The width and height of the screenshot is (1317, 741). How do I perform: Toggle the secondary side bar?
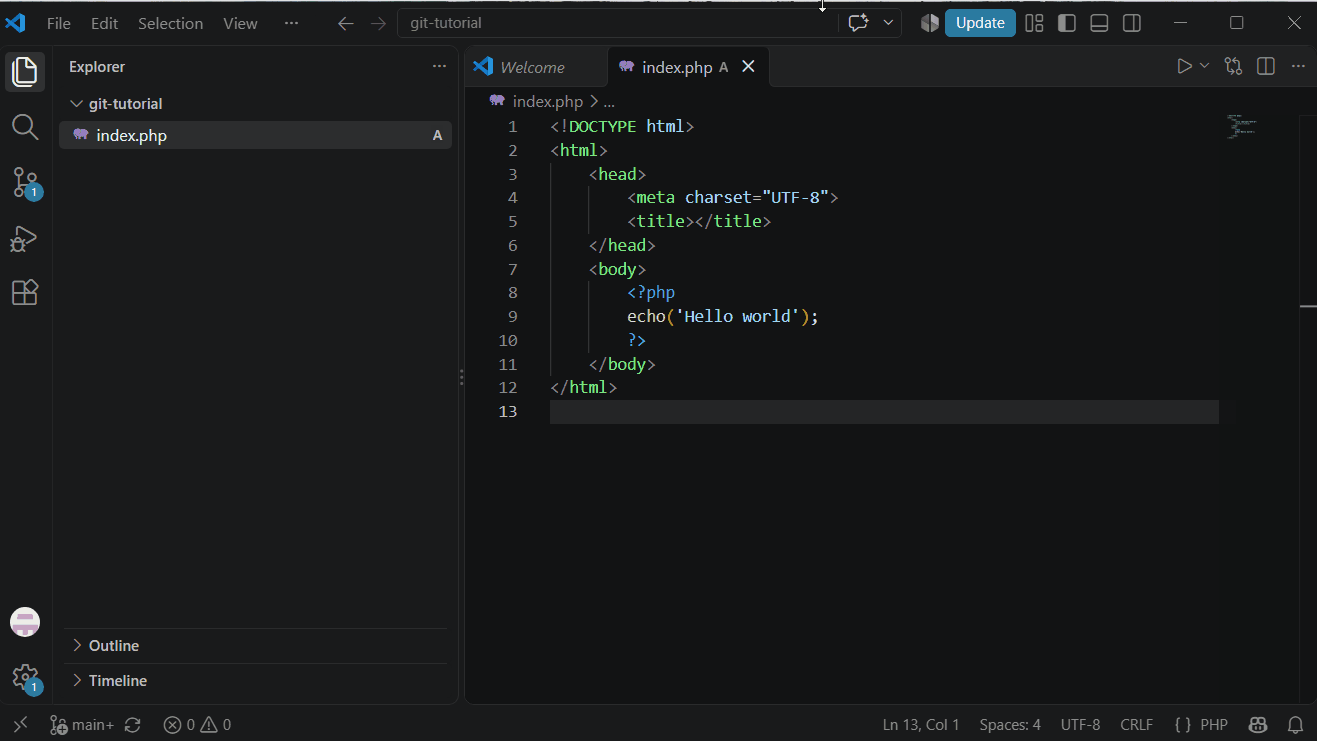(x=1132, y=23)
